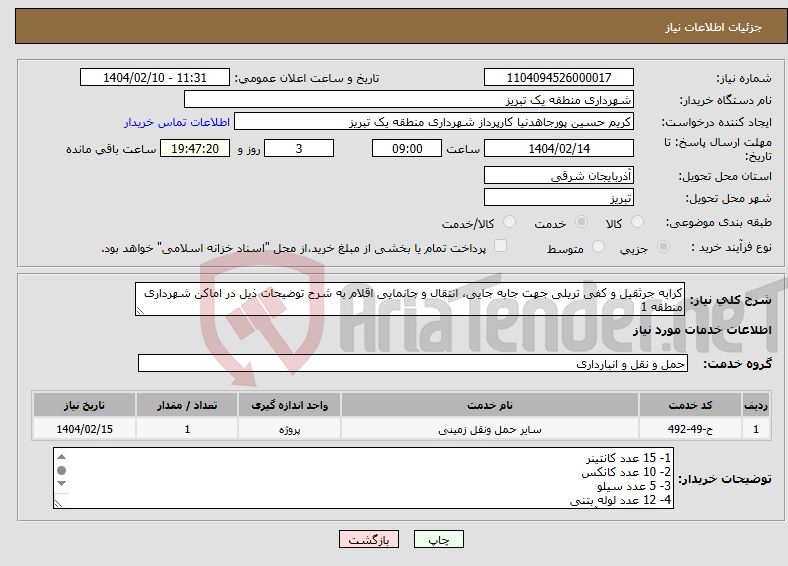Click buyer note line 10 عدد کانکس
This screenshot has width=788, height=566.
point(626,472)
